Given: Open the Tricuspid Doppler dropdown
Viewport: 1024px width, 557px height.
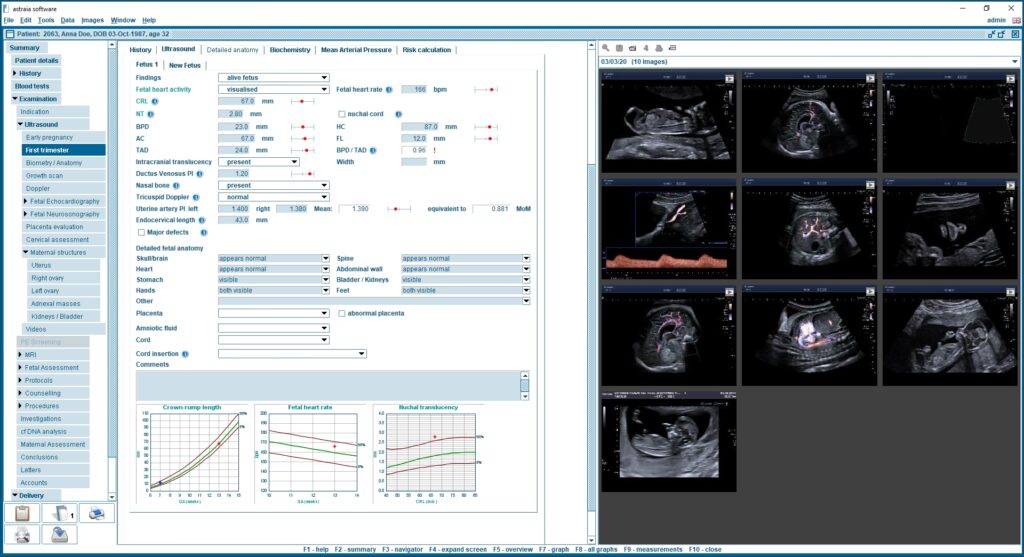Looking at the screenshot, I should 273,197.
